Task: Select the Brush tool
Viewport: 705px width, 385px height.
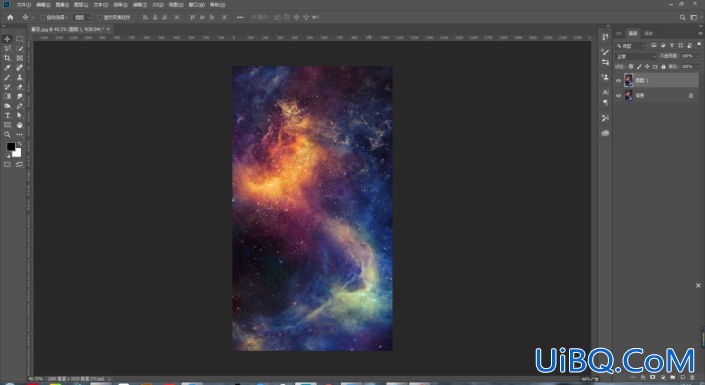Action: [7, 77]
